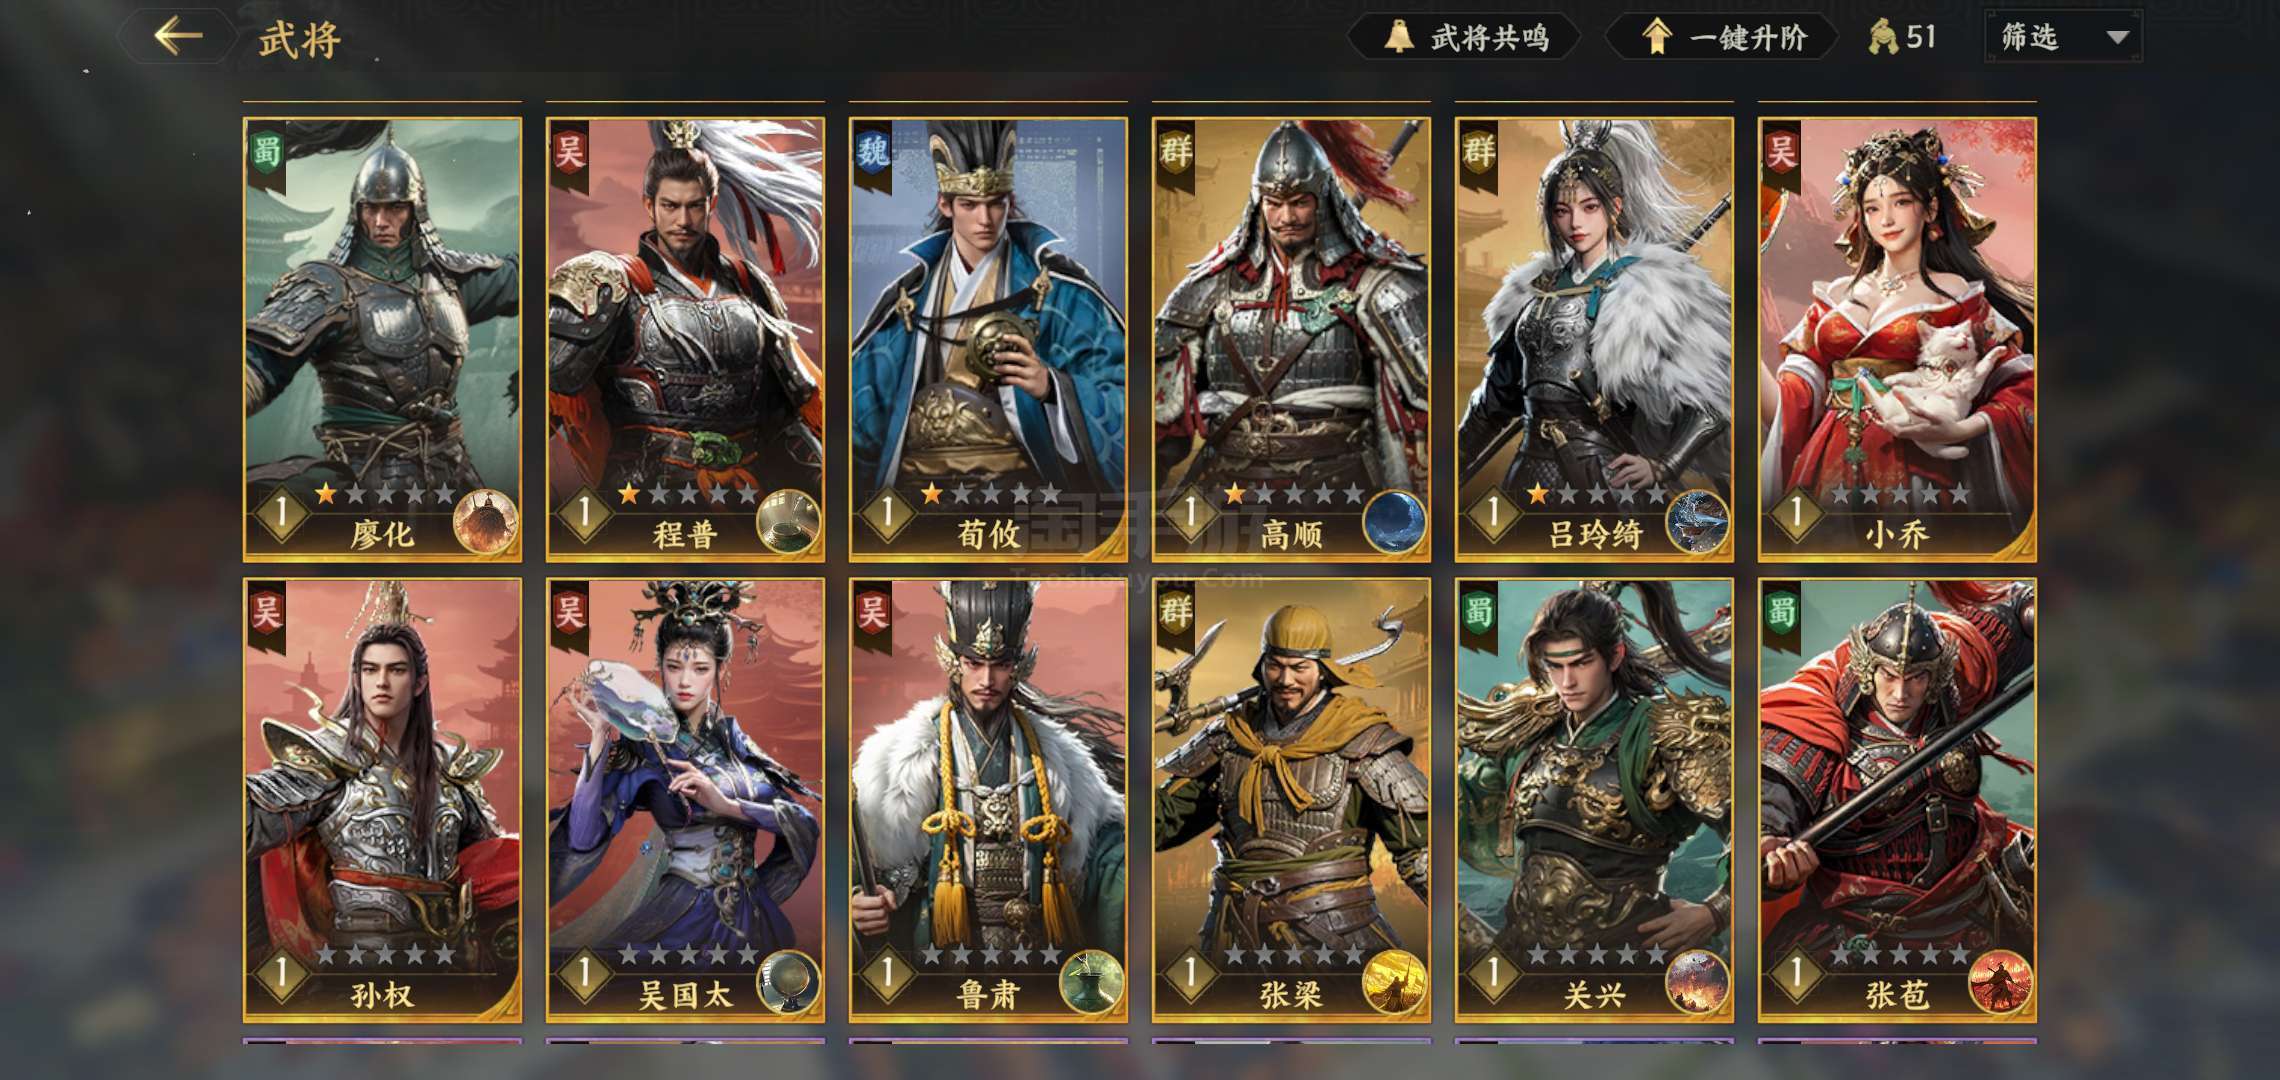This screenshot has height=1080, width=2280.
Task: Open the 孙权 general card
Action: (x=382, y=800)
